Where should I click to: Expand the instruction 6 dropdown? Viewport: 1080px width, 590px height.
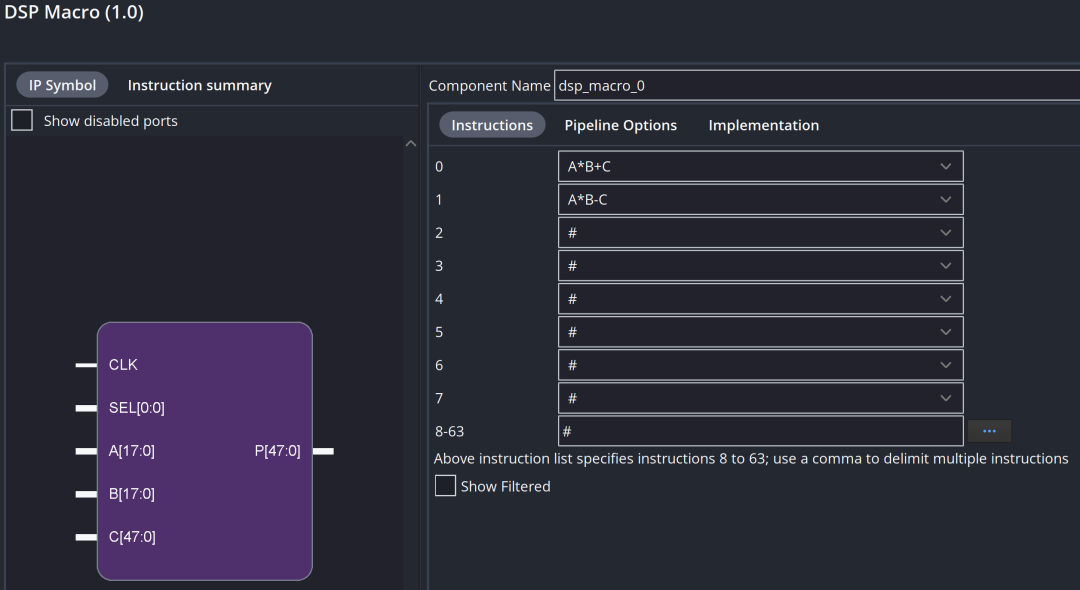pos(760,365)
